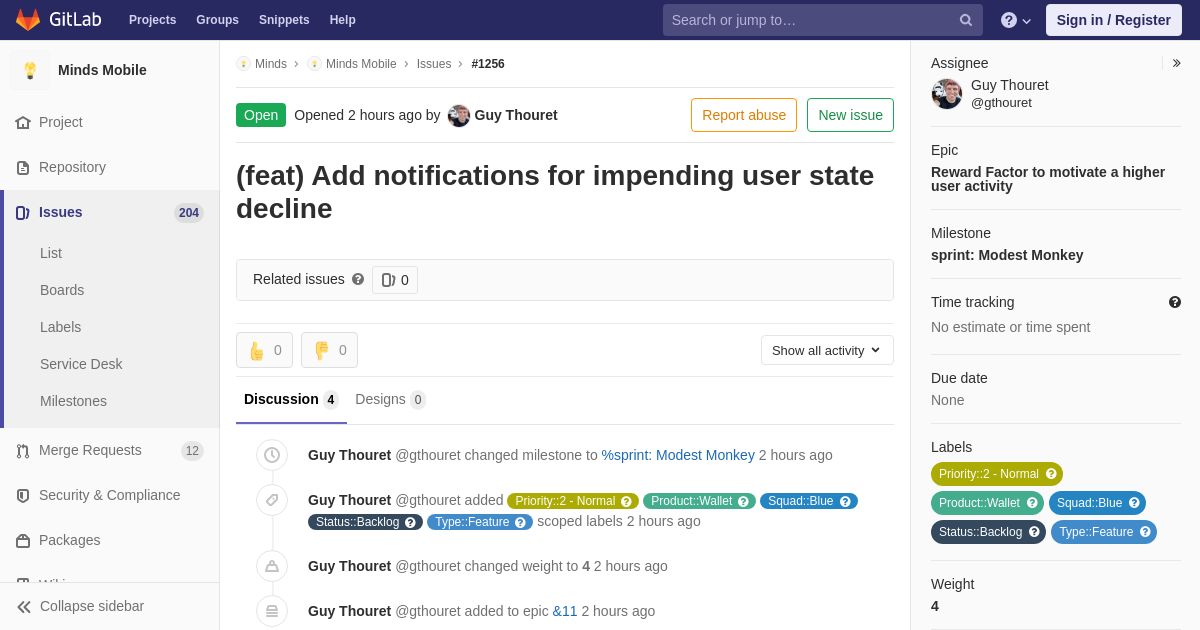Open Service Desk in the sidebar

[x=81, y=364]
